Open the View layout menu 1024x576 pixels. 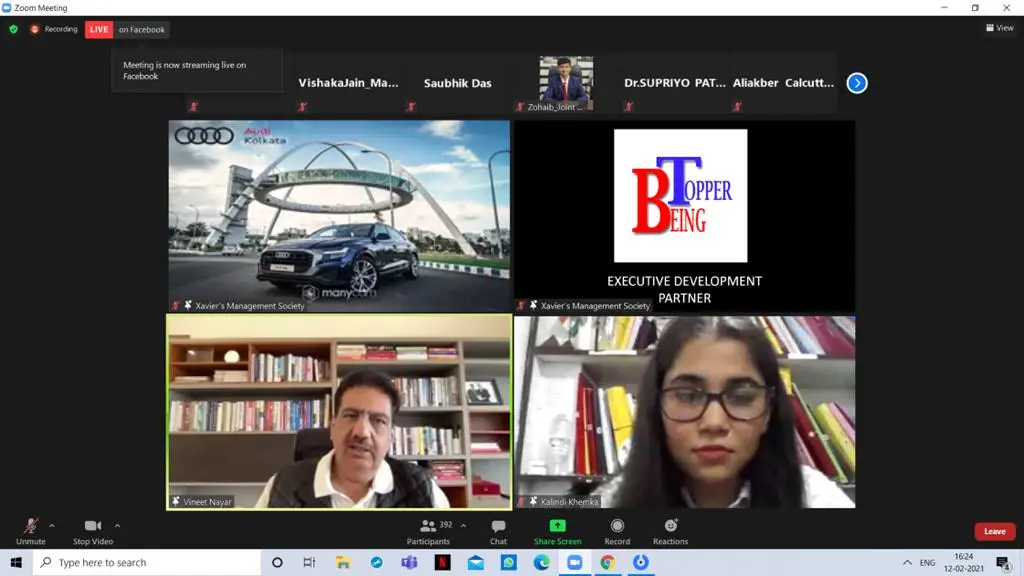pos(1000,28)
